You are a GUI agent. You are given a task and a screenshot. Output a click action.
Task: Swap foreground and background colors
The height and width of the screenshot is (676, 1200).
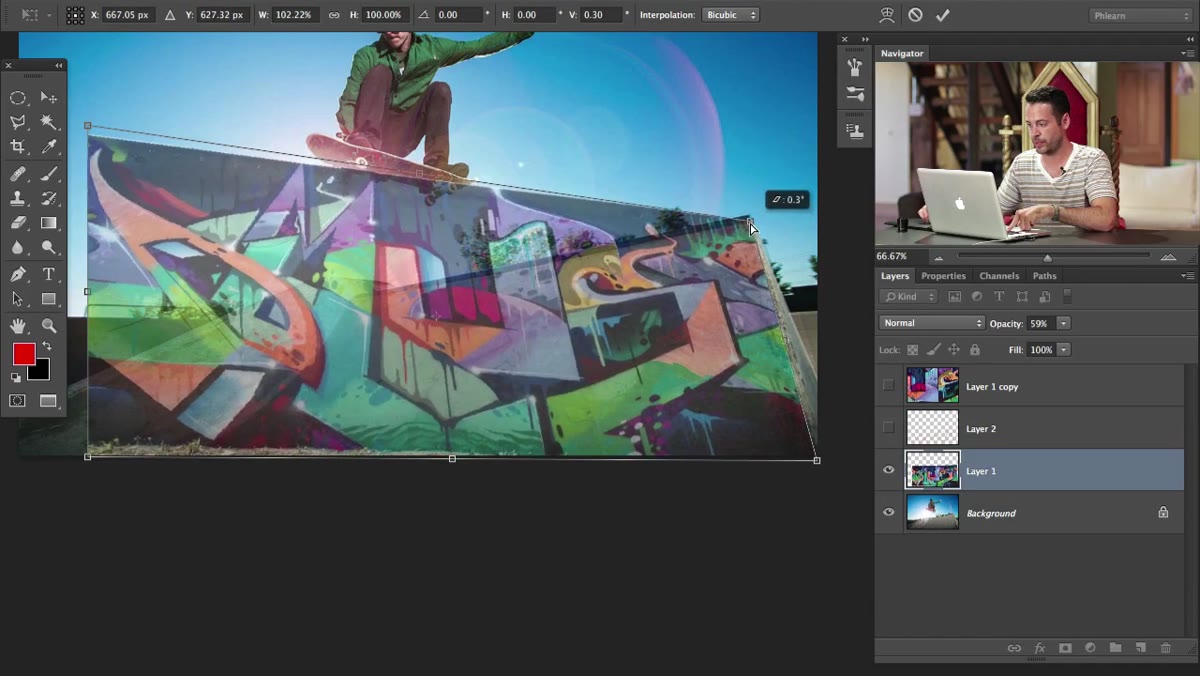coord(46,347)
